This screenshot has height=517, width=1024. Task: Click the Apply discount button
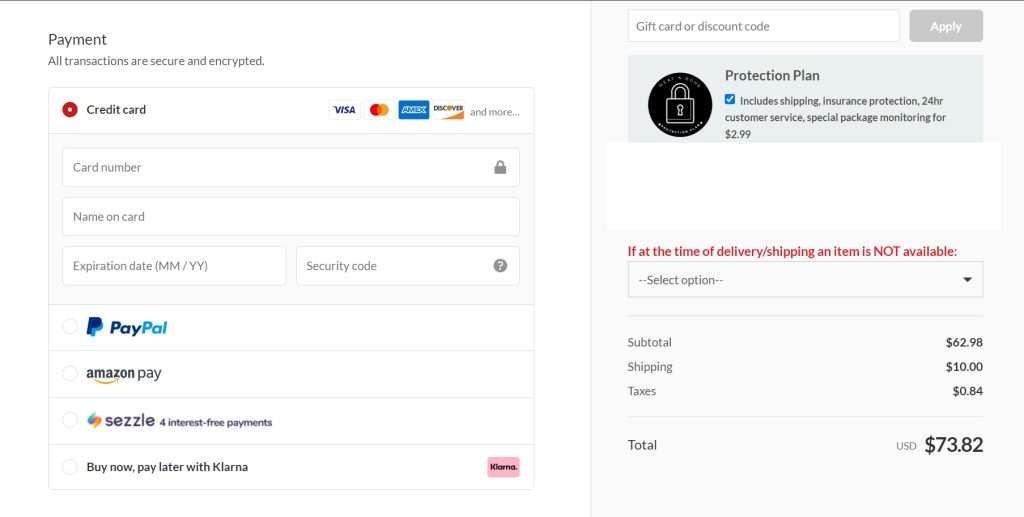946,26
